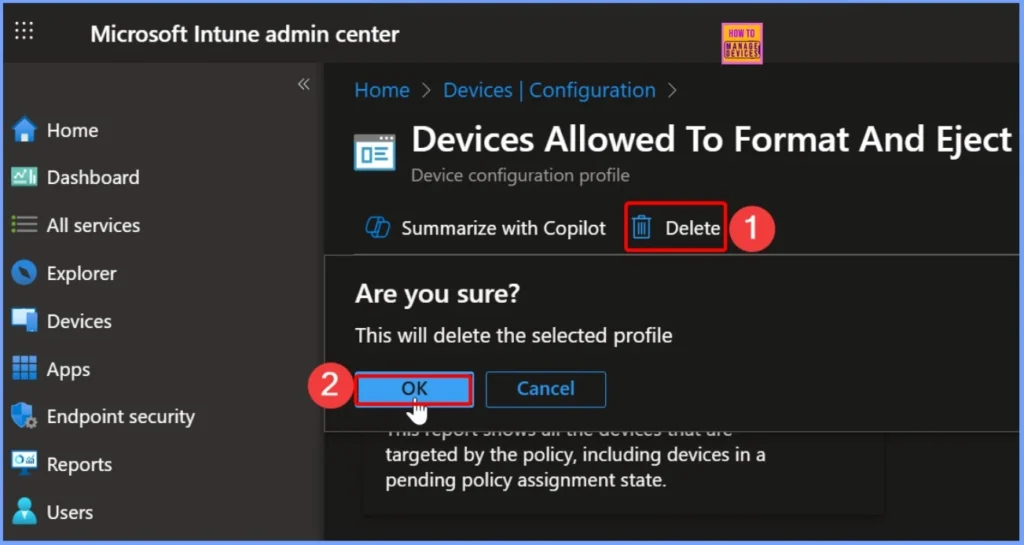
Task: Click the Home breadcrumb link
Action: tap(382, 90)
